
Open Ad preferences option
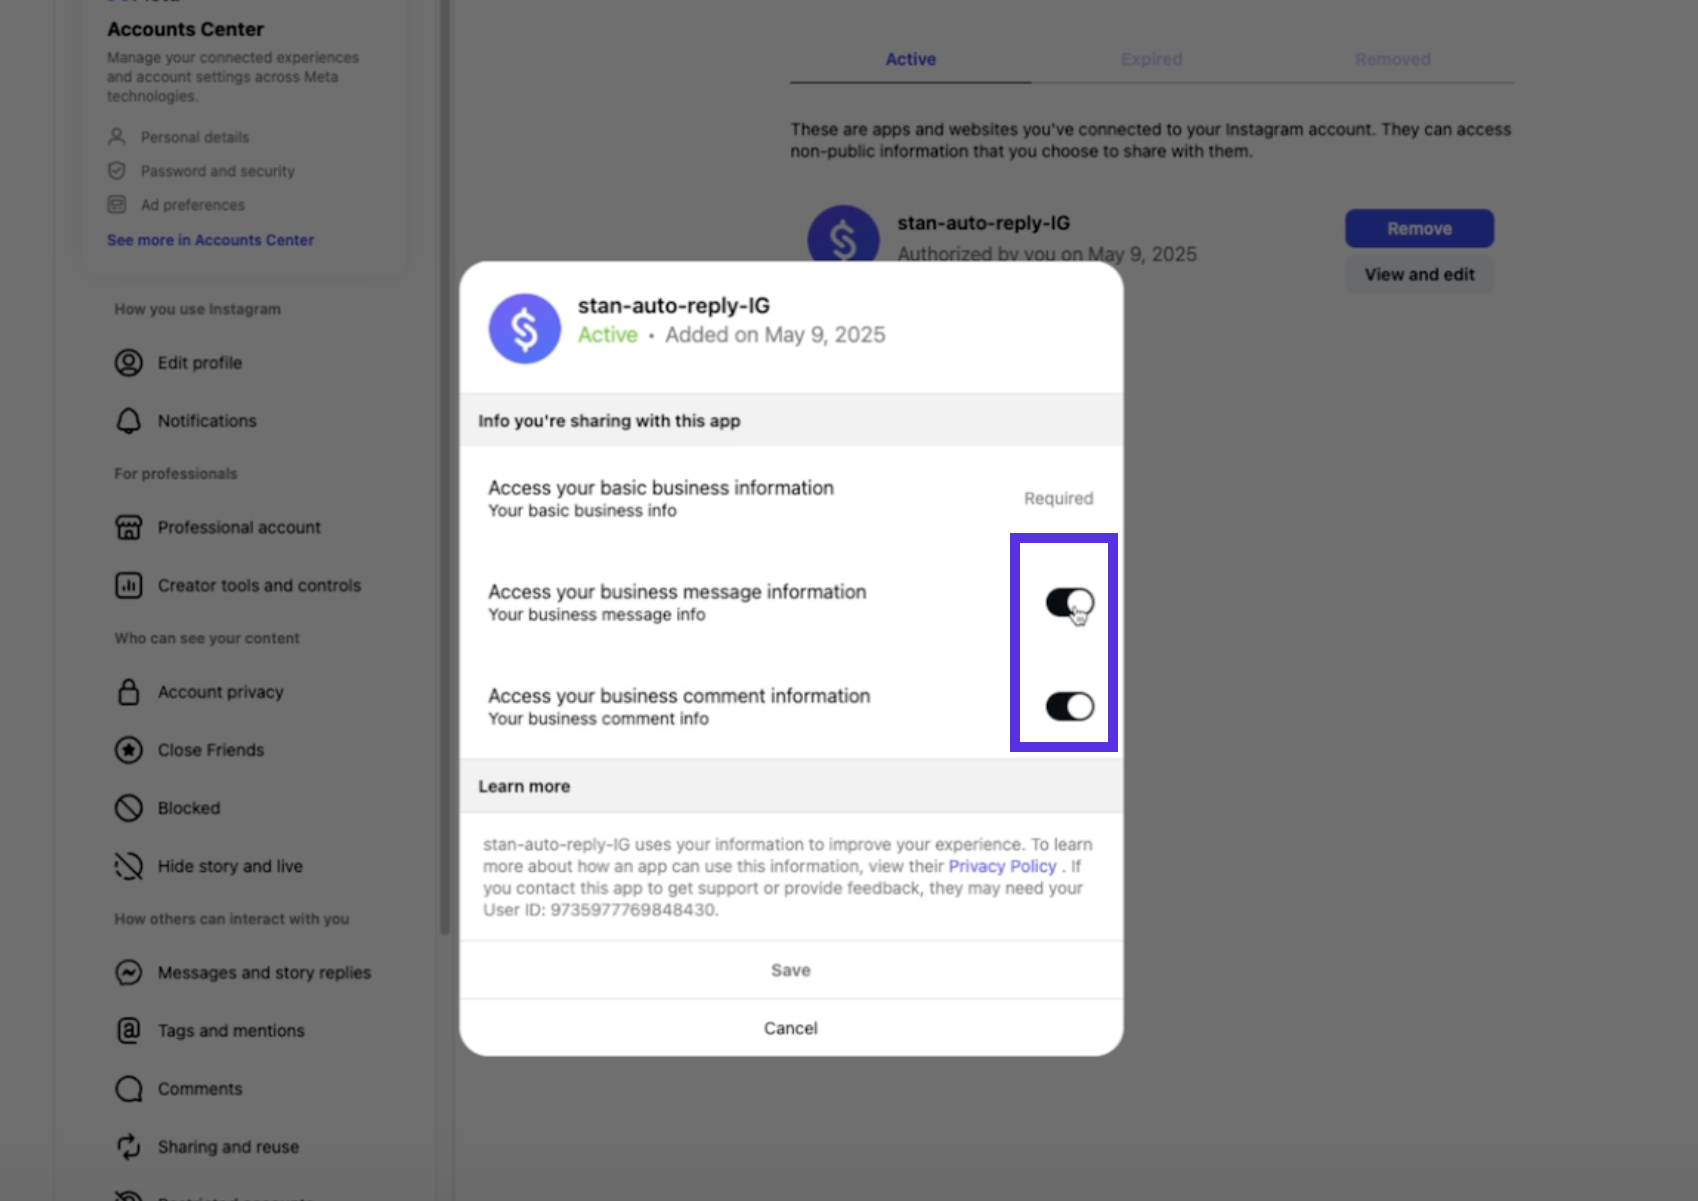click(x=193, y=205)
